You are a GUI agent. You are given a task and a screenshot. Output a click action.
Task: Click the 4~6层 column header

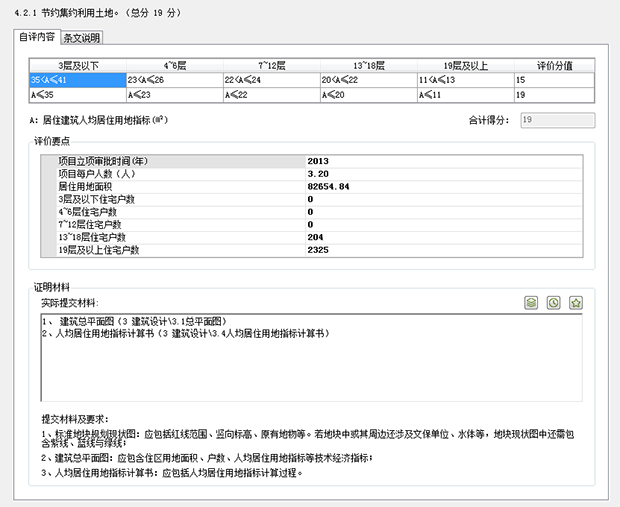[x=175, y=66]
